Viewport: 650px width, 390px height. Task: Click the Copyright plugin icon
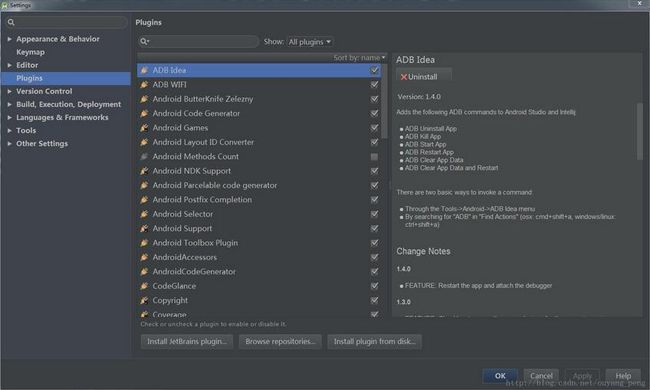(x=144, y=300)
